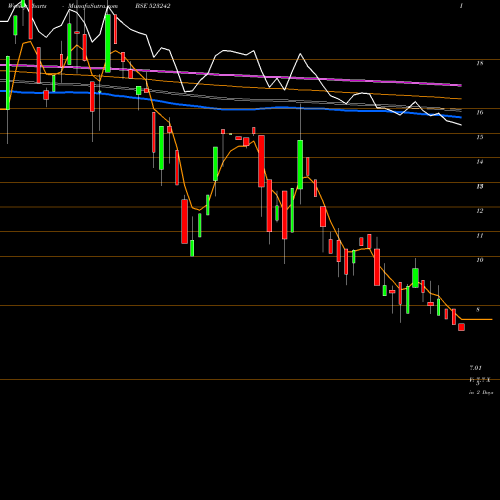
Task: Select the 15 price axis label
Action: click(480, 137)
